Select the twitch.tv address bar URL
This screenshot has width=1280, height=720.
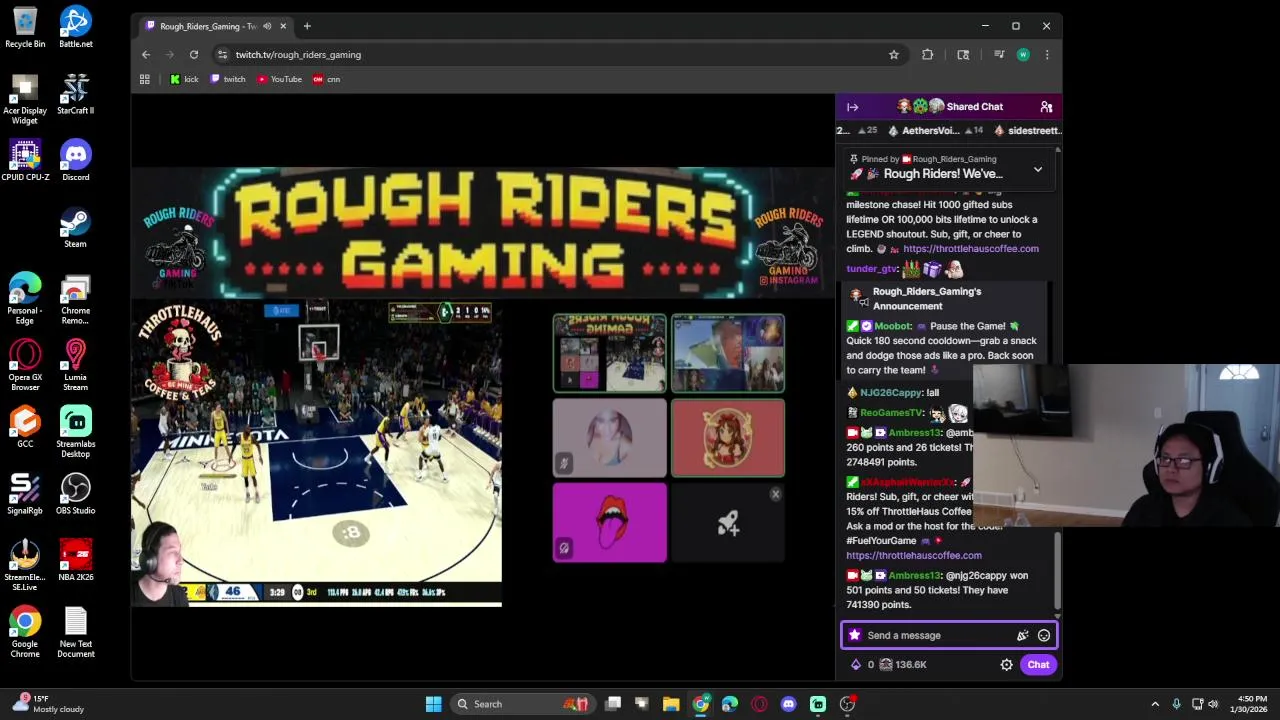point(298,55)
